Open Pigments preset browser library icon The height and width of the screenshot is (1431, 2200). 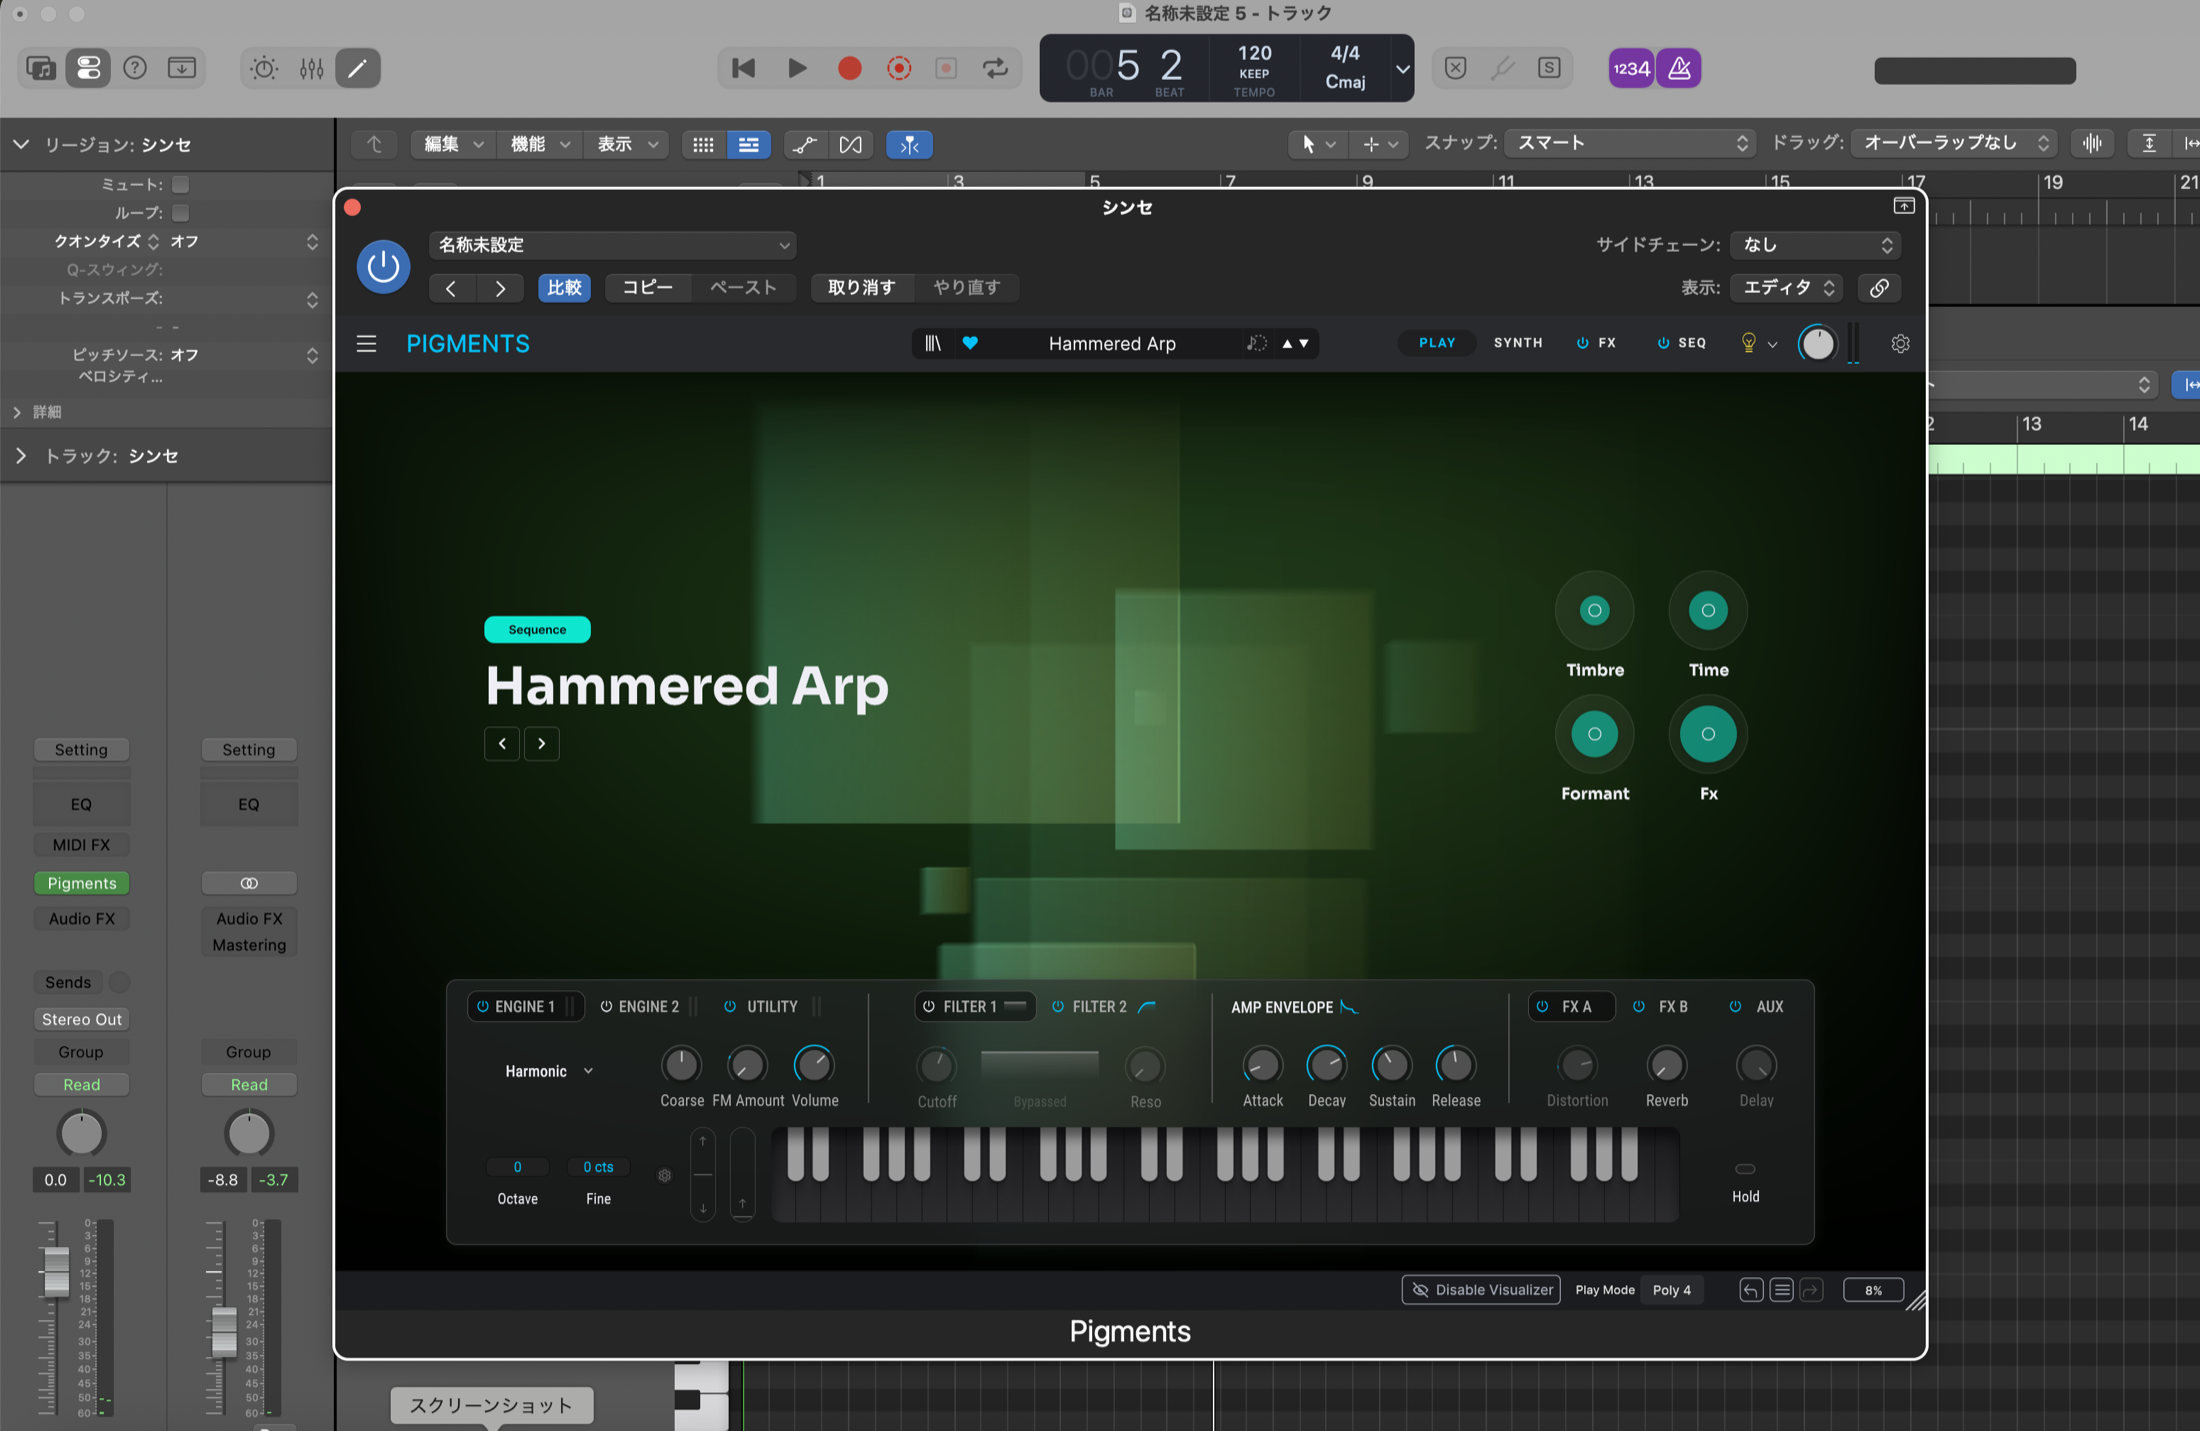(933, 343)
